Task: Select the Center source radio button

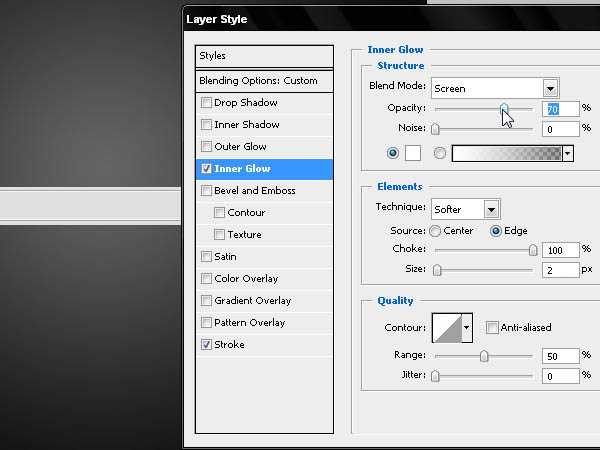Action: [x=435, y=231]
